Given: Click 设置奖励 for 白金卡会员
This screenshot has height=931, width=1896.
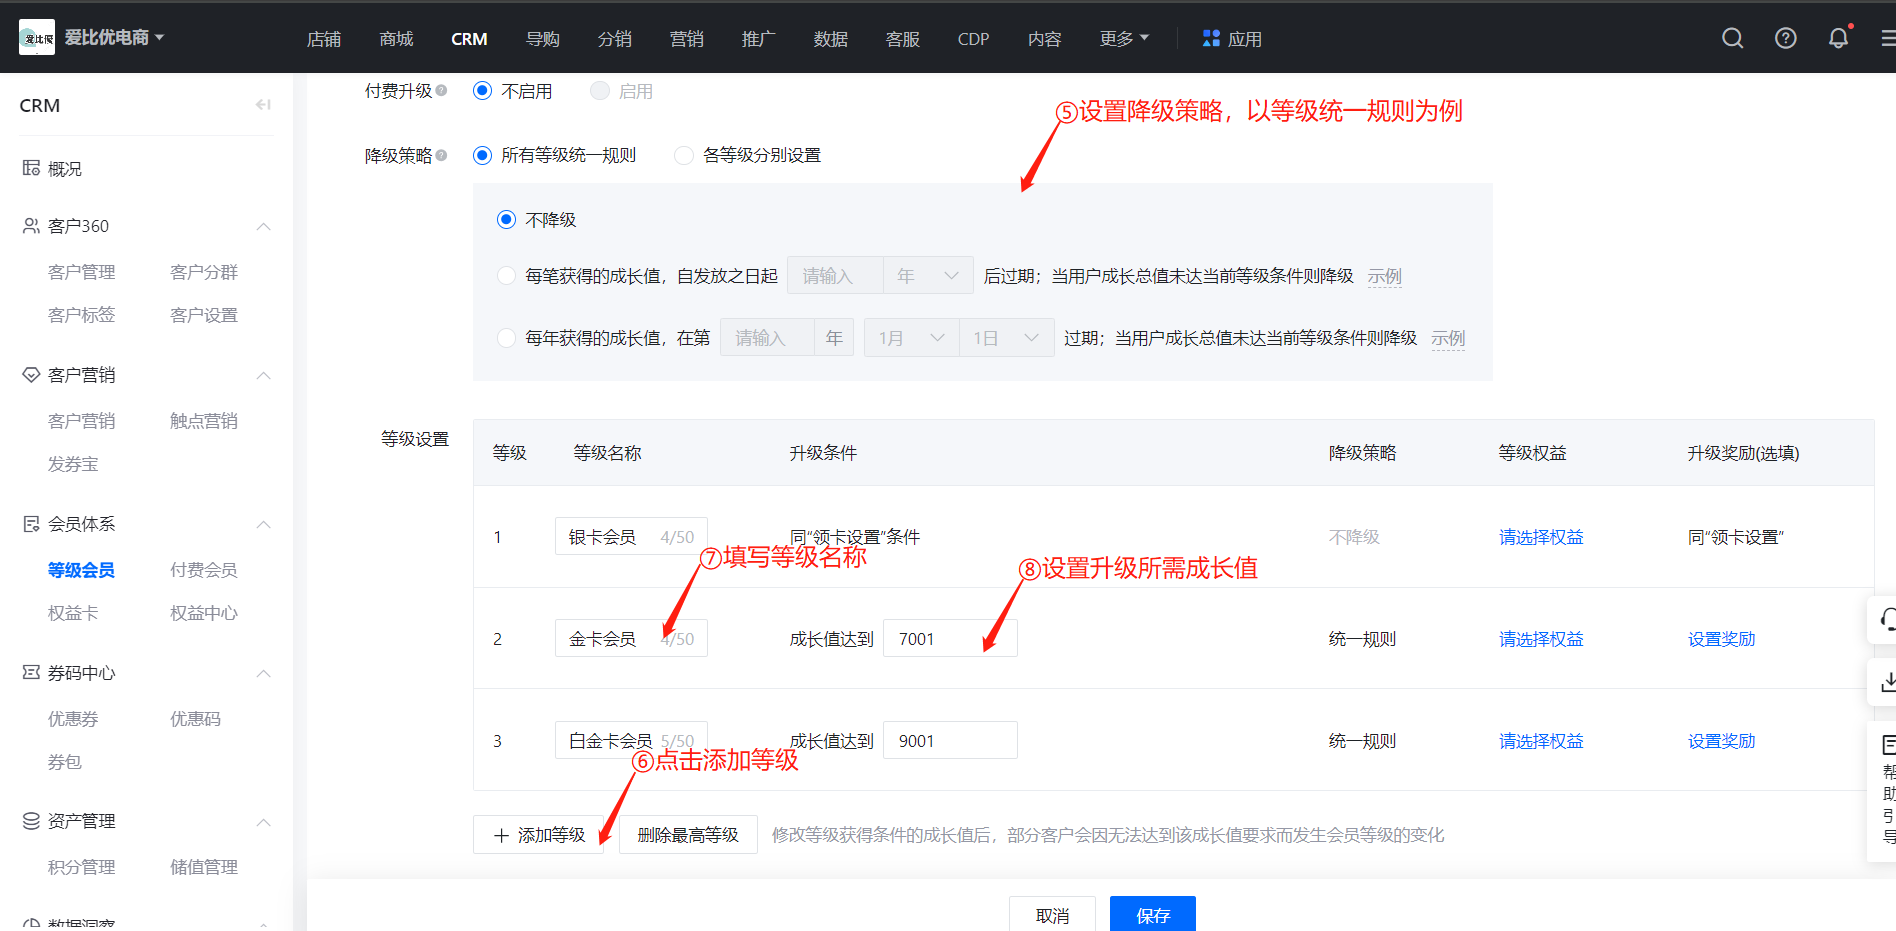Looking at the screenshot, I should click(x=1721, y=741).
